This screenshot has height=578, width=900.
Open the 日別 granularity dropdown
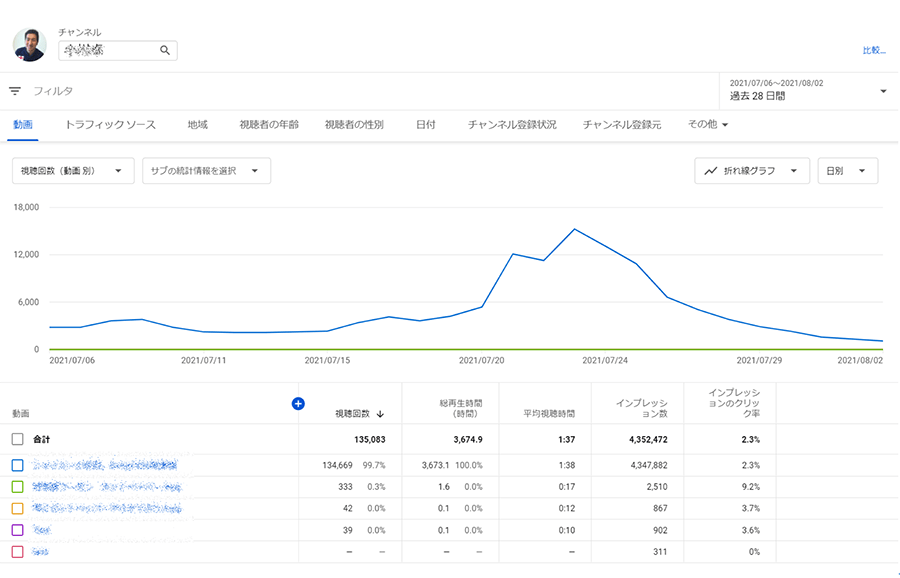pos(847,171)
